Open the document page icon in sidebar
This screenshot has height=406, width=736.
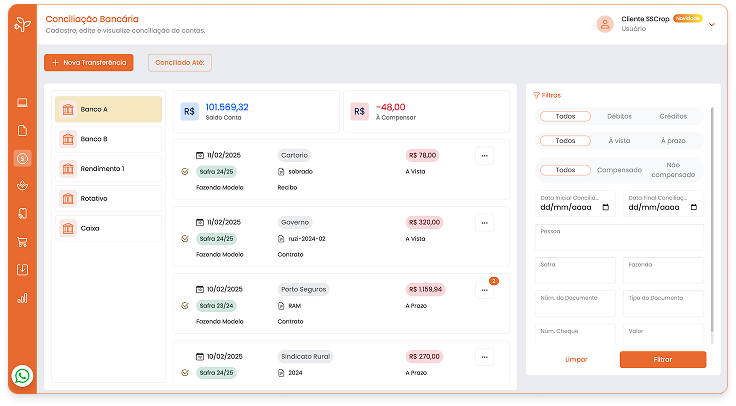coord(22,130)
